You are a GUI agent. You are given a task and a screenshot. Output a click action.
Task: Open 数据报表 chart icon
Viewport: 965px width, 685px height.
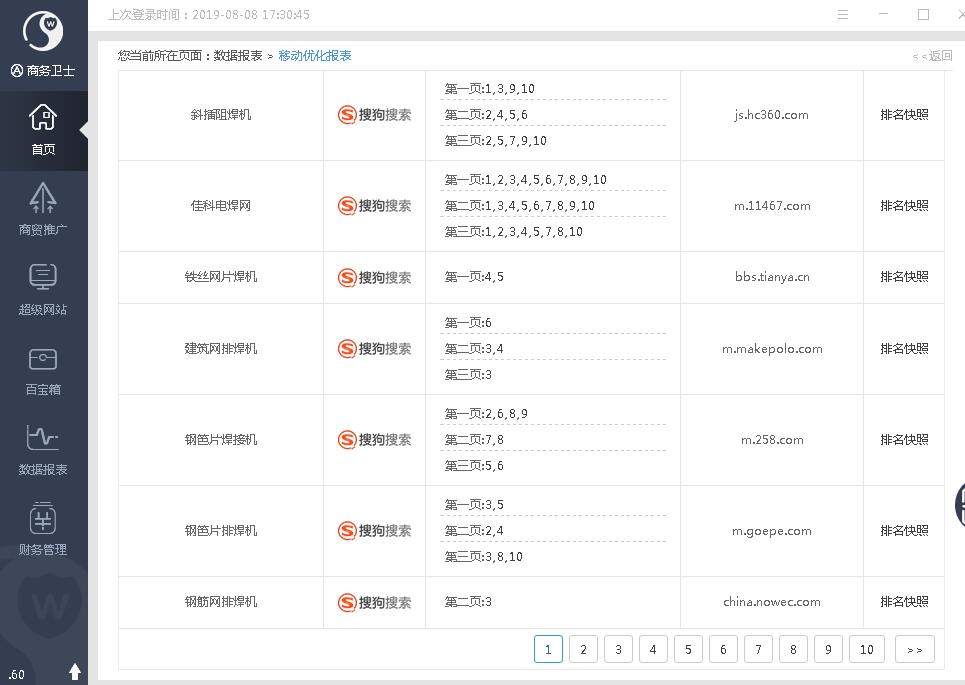click(43, 448)
